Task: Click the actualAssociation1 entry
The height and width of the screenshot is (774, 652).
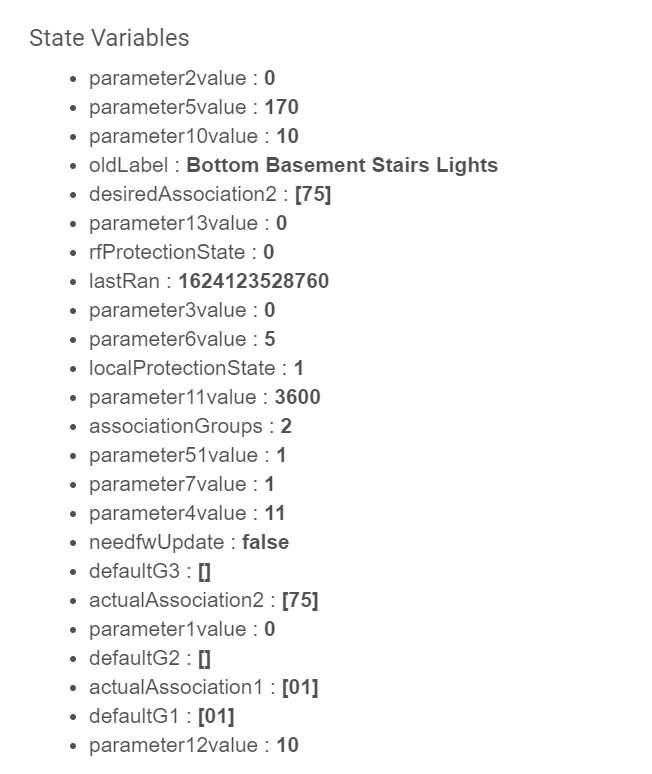Action: 204,688
